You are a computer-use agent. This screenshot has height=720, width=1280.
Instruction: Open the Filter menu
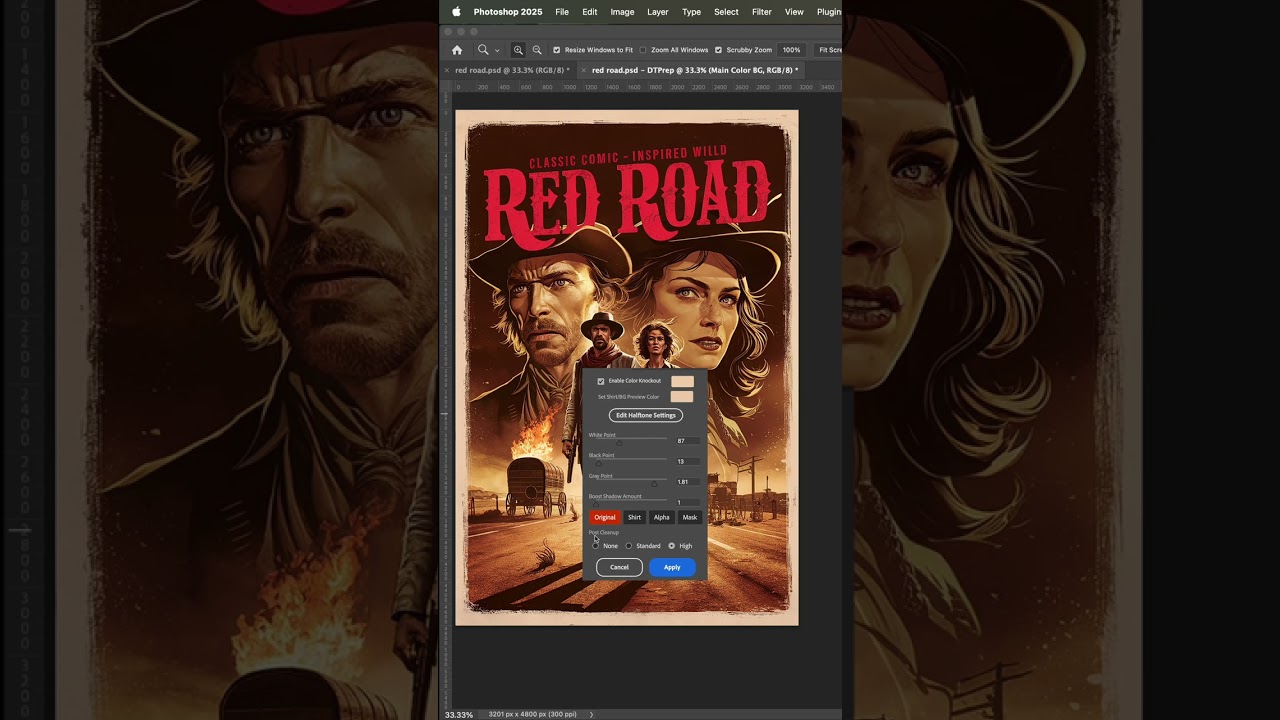(x=762, y=12)
